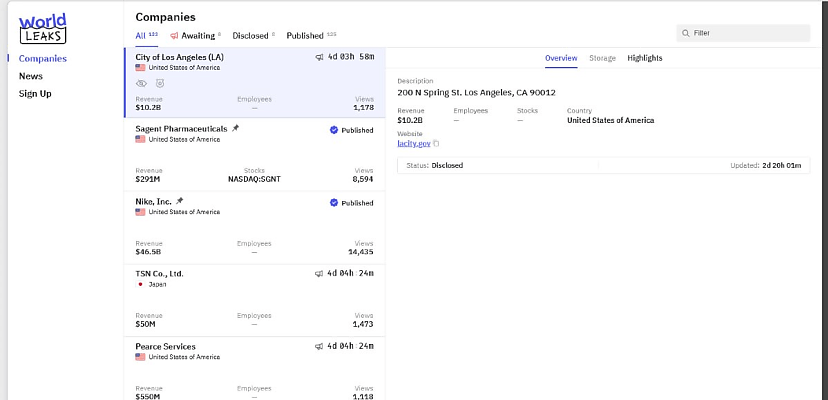The width and height of the screenshot is (828, 400).
Task: Click the Country value United States of America
Action: coord(610,120)
